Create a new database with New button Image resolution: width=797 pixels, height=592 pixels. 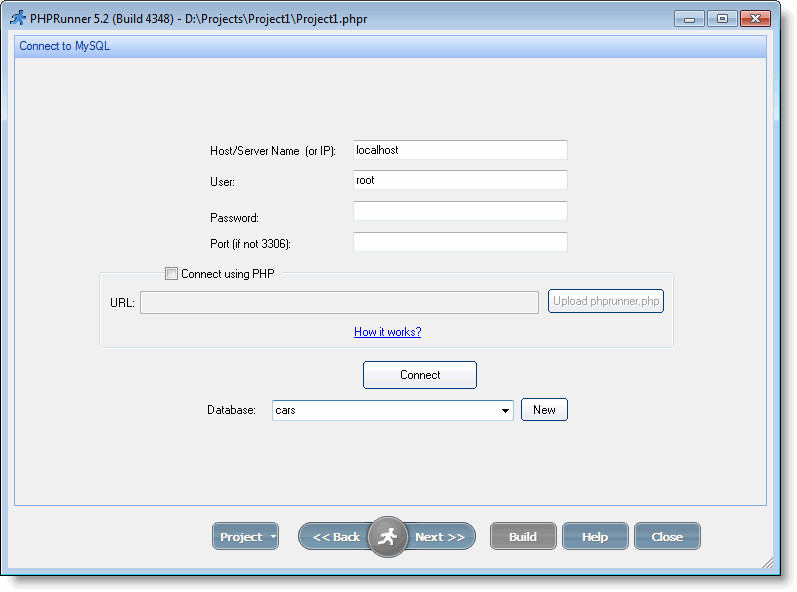click(x=544, y=410)
